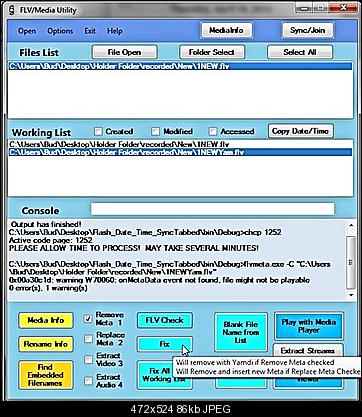Viewport: 362px width, 417px height.
Task: Click the Select All button
Action: pos(300,52)
